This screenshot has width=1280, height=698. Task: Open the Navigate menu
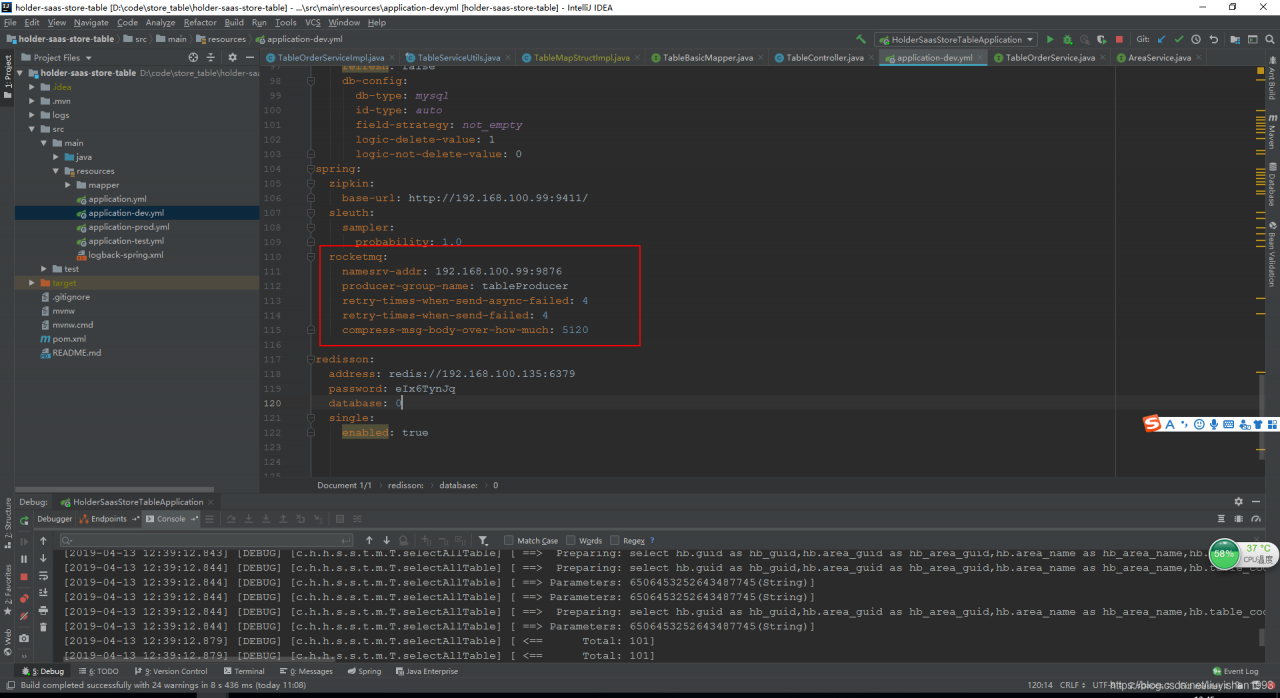pos(91,22)
